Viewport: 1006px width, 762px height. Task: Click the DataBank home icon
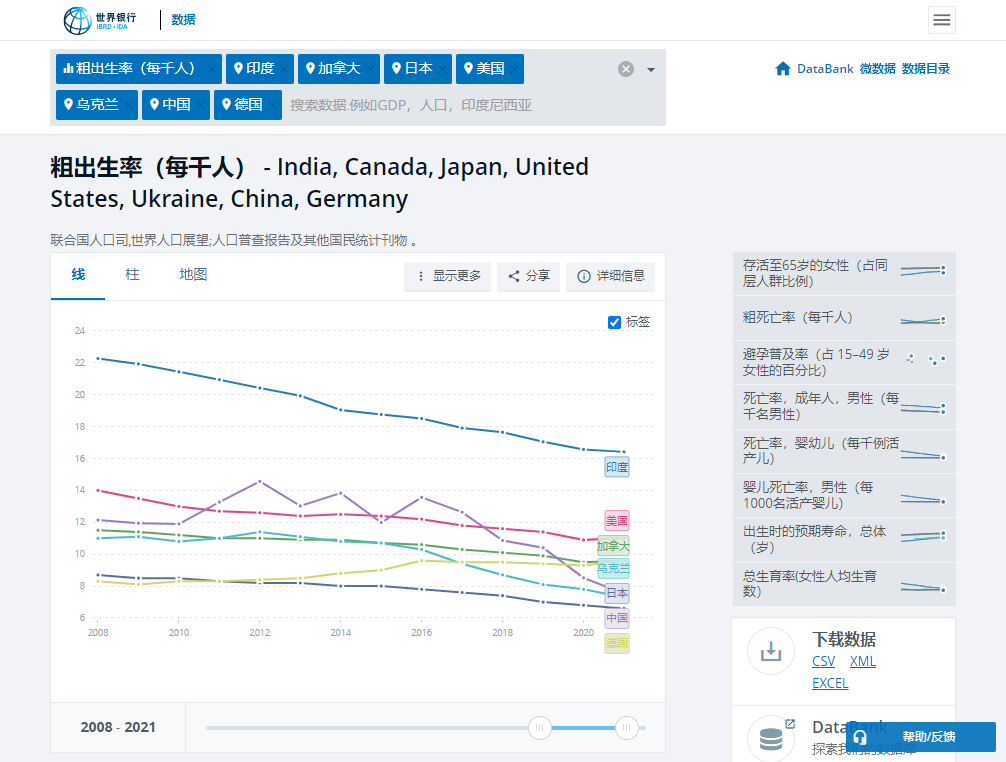pyautogui.click(x=782, y=69)
